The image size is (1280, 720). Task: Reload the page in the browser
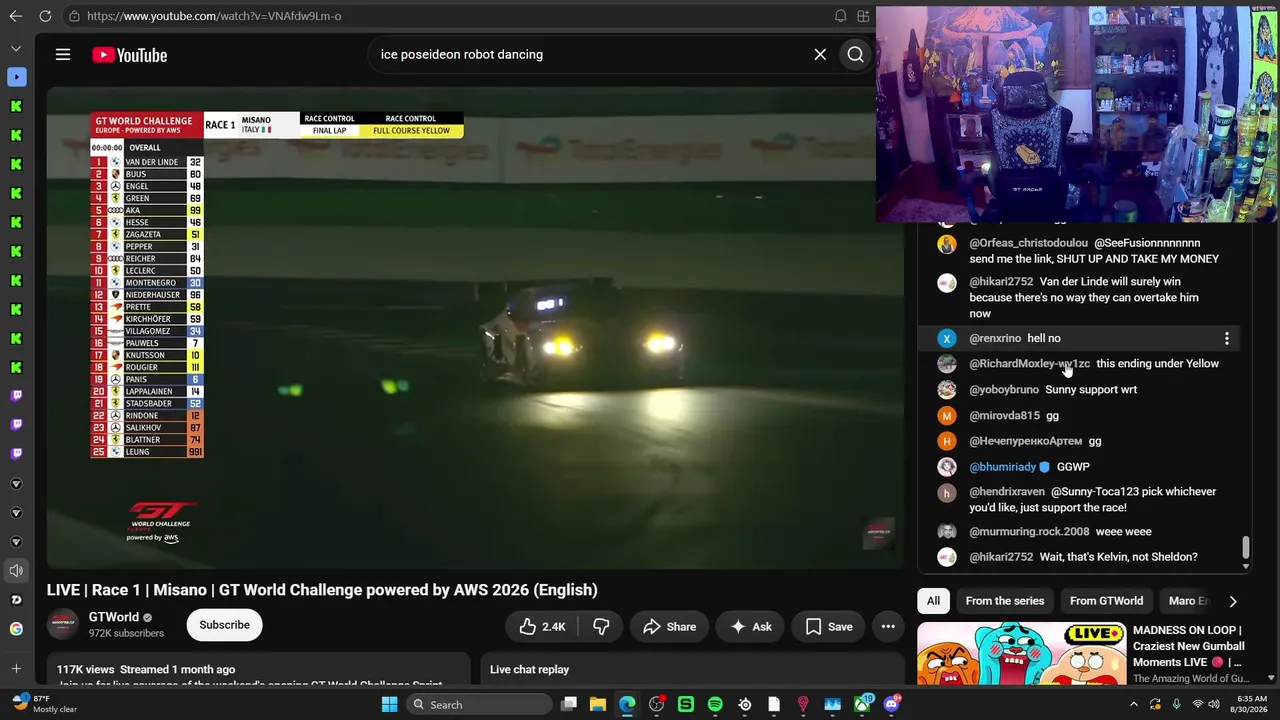(x=45, y=16)
